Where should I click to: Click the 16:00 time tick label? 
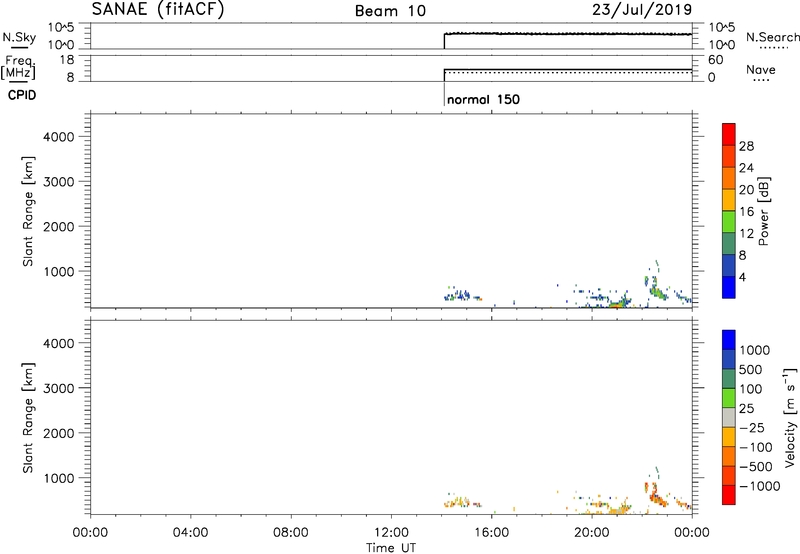coord(491,533)
